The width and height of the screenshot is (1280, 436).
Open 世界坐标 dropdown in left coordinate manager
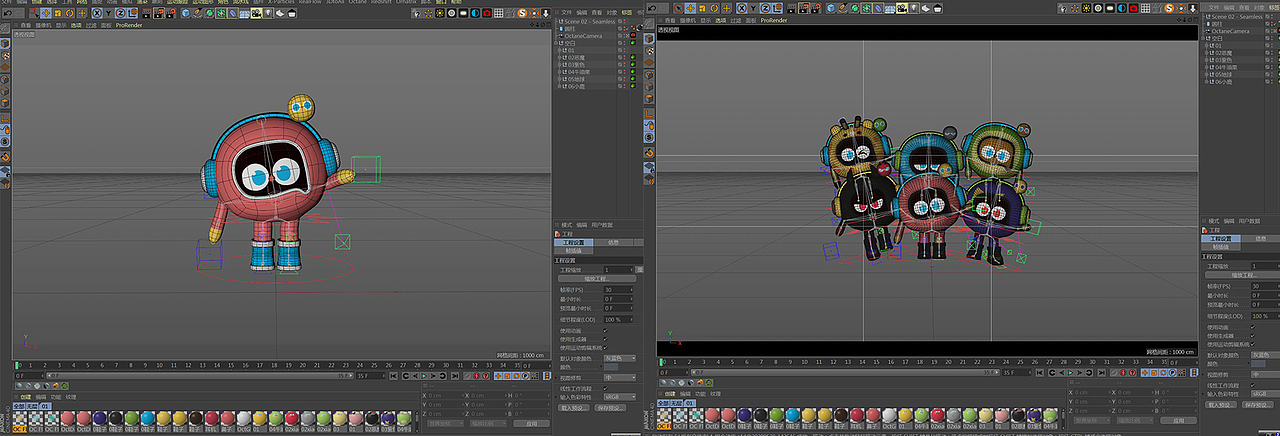(446, 423)
